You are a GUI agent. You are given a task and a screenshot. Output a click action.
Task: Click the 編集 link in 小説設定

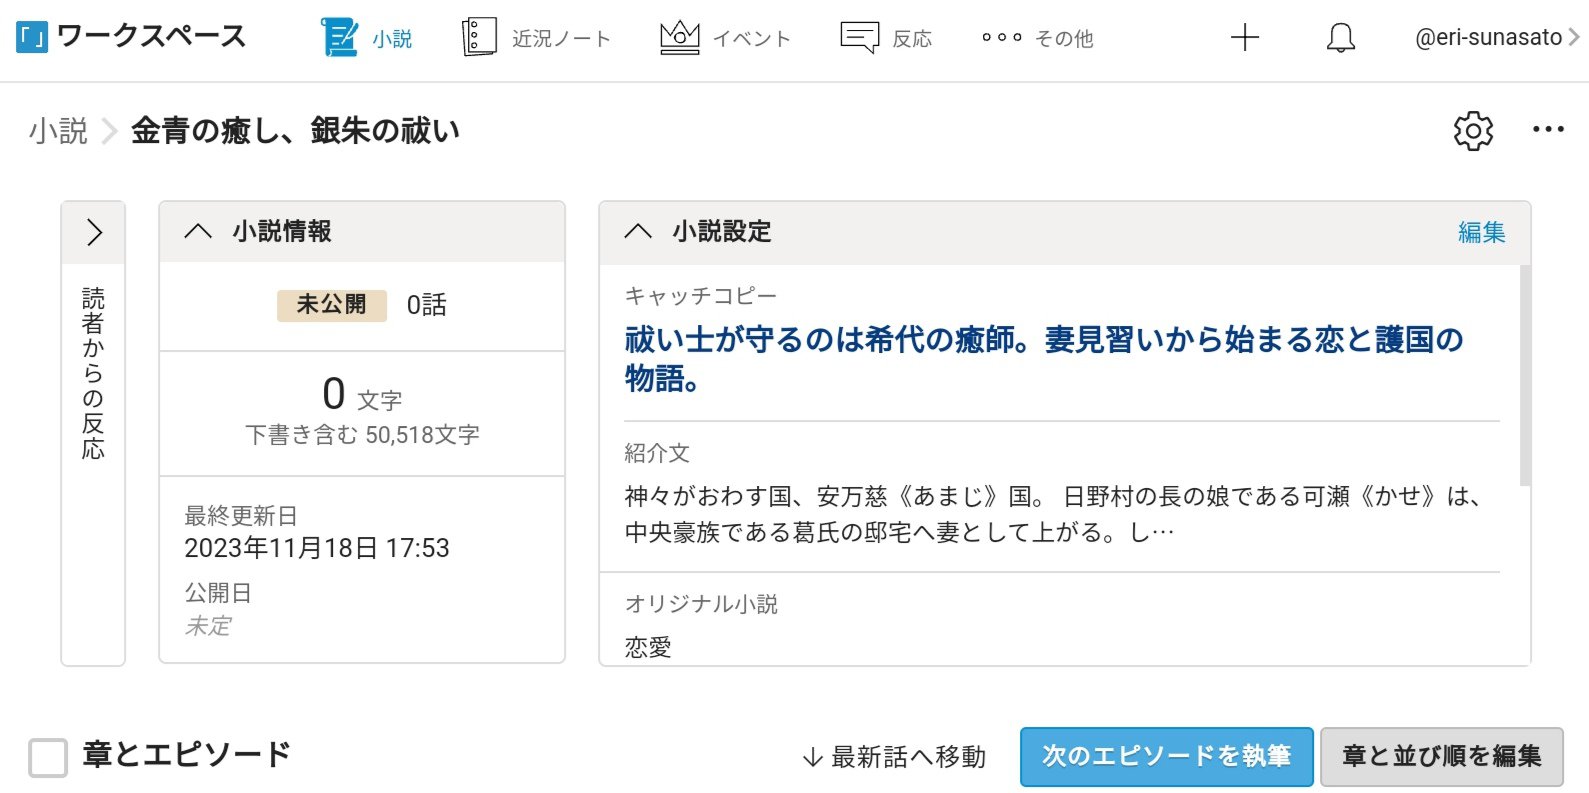1481,233
